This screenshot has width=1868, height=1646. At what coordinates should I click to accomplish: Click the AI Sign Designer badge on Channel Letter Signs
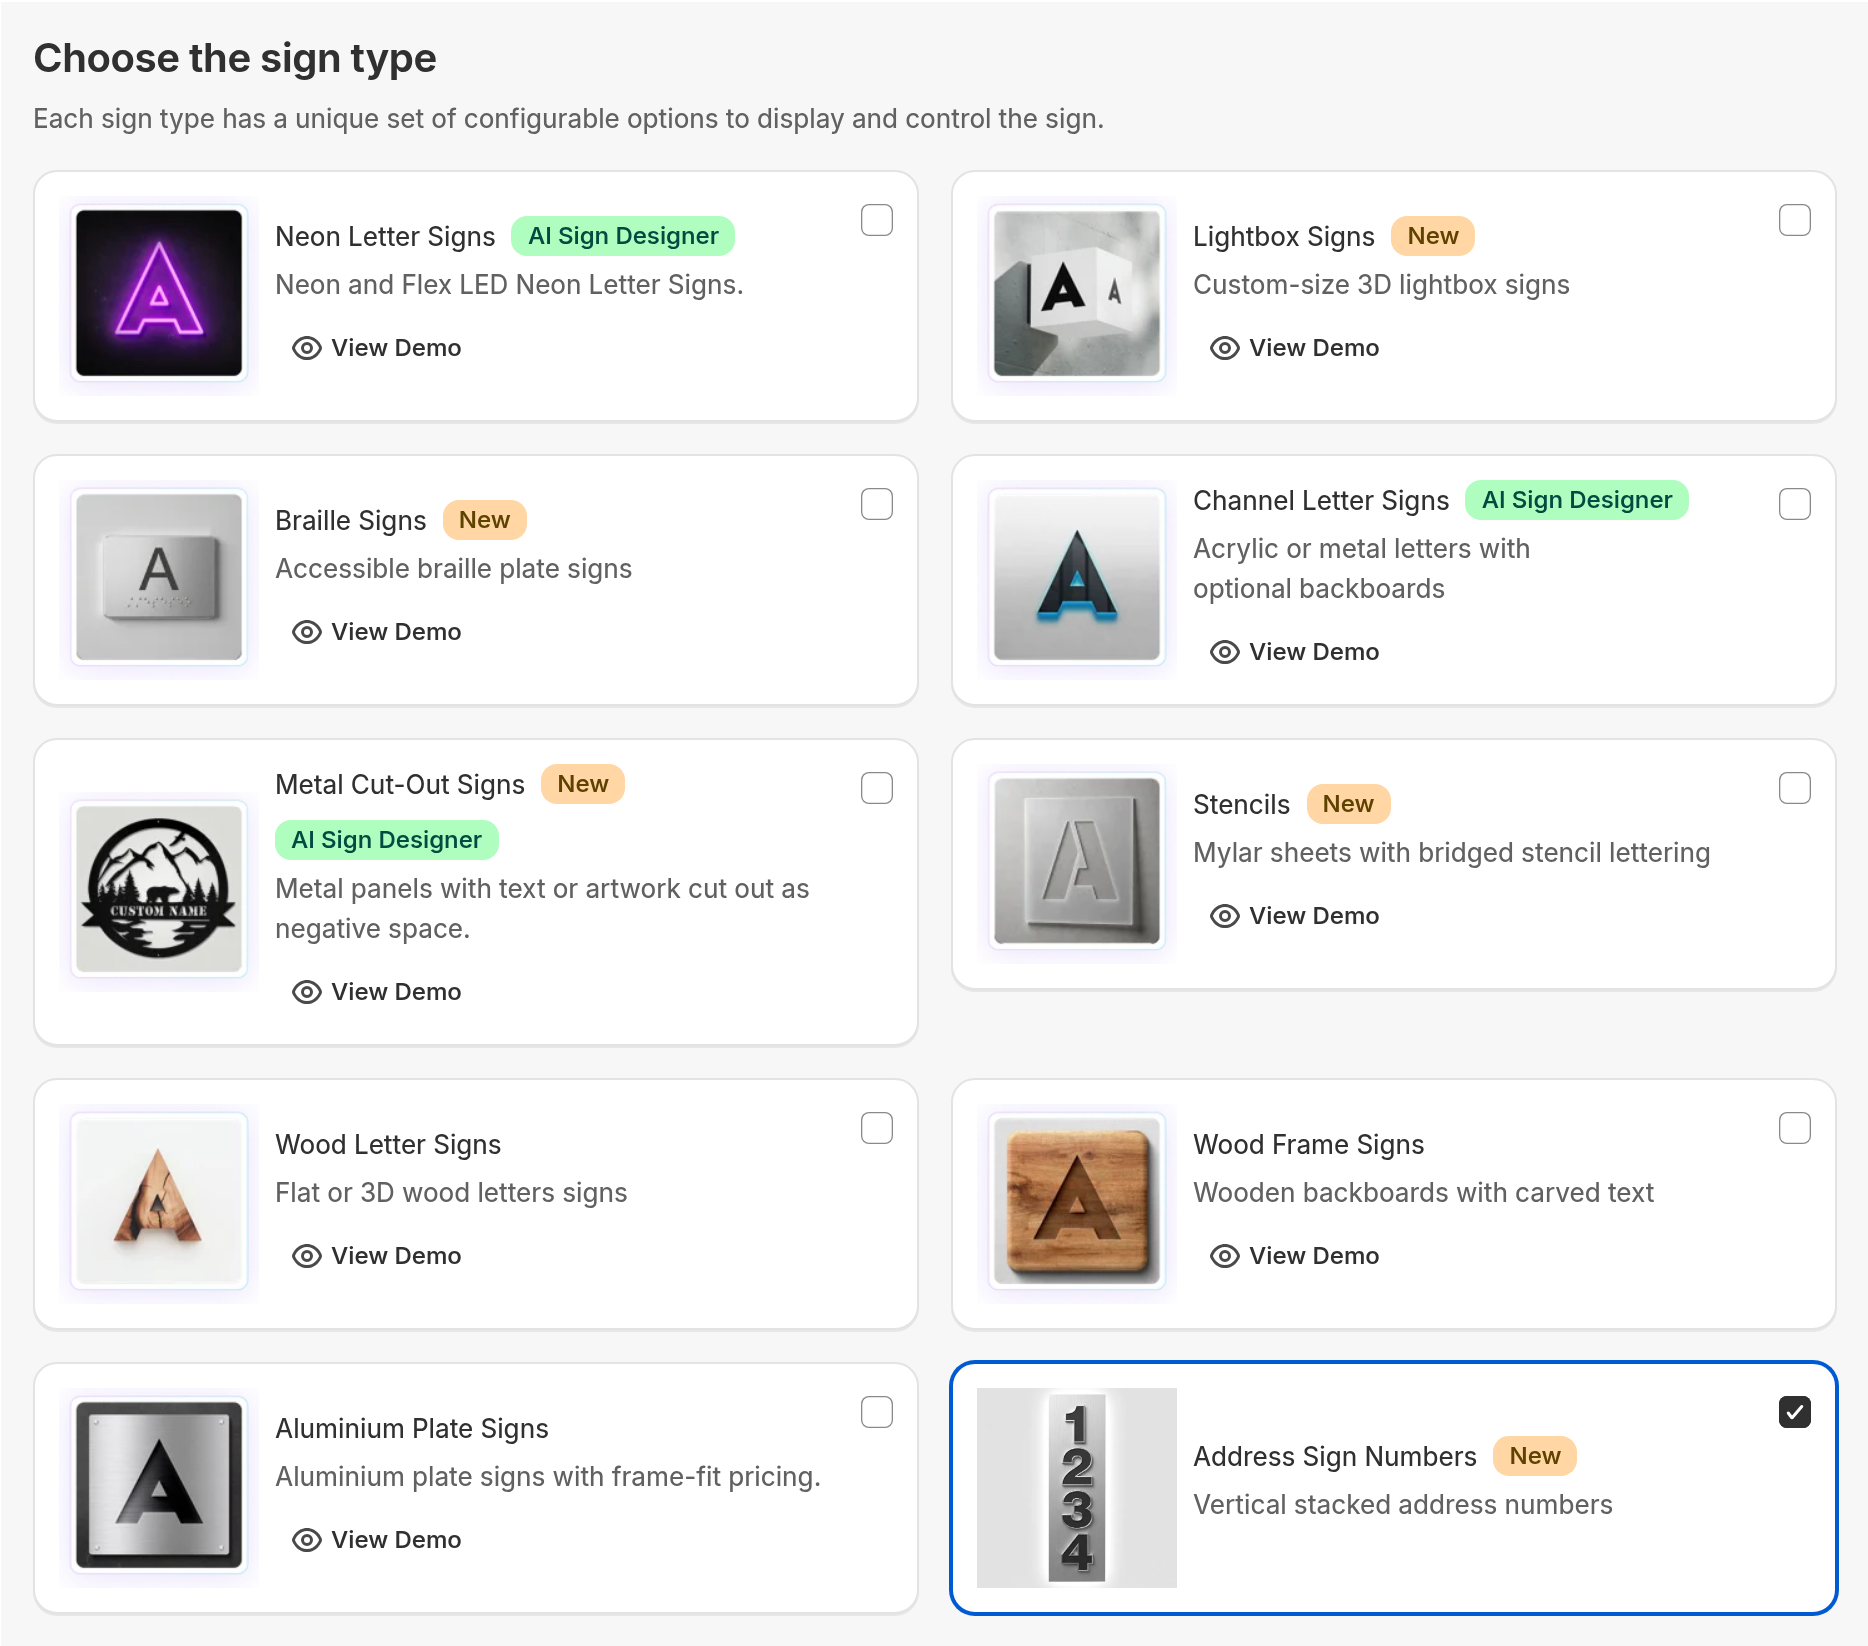(x=1577, y=500)
